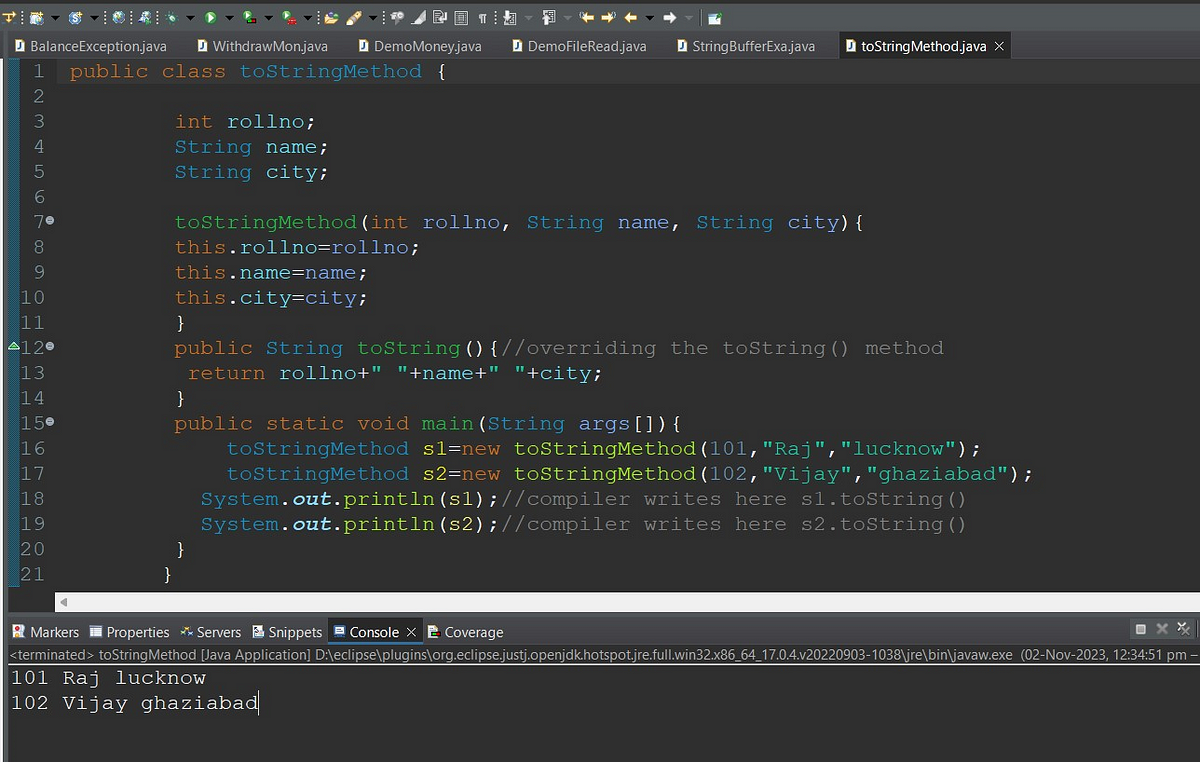Click the Back navigation yellow arrow
The width and height of the screenshot is (1200, 762).
[x=630, y=18]
